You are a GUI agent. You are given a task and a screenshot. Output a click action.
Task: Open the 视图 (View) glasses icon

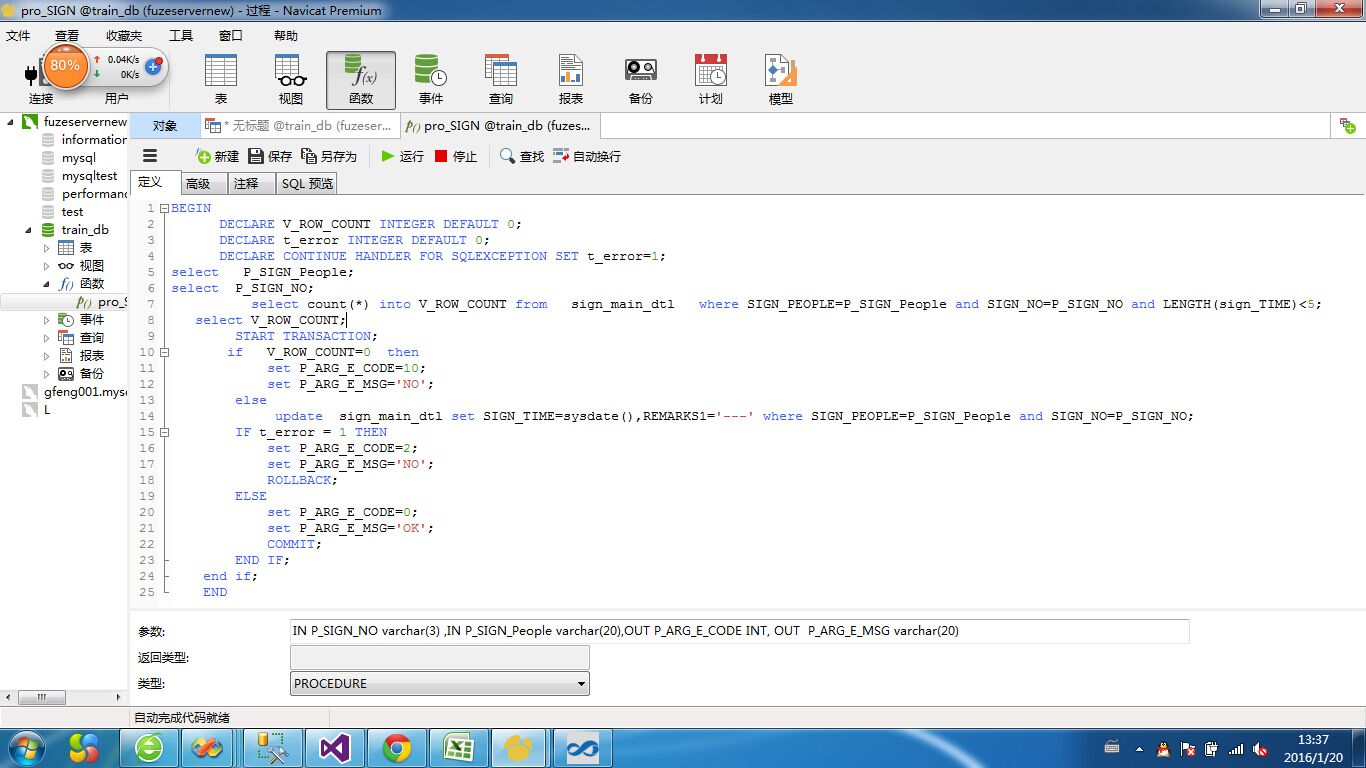click(x=290, y=79)
